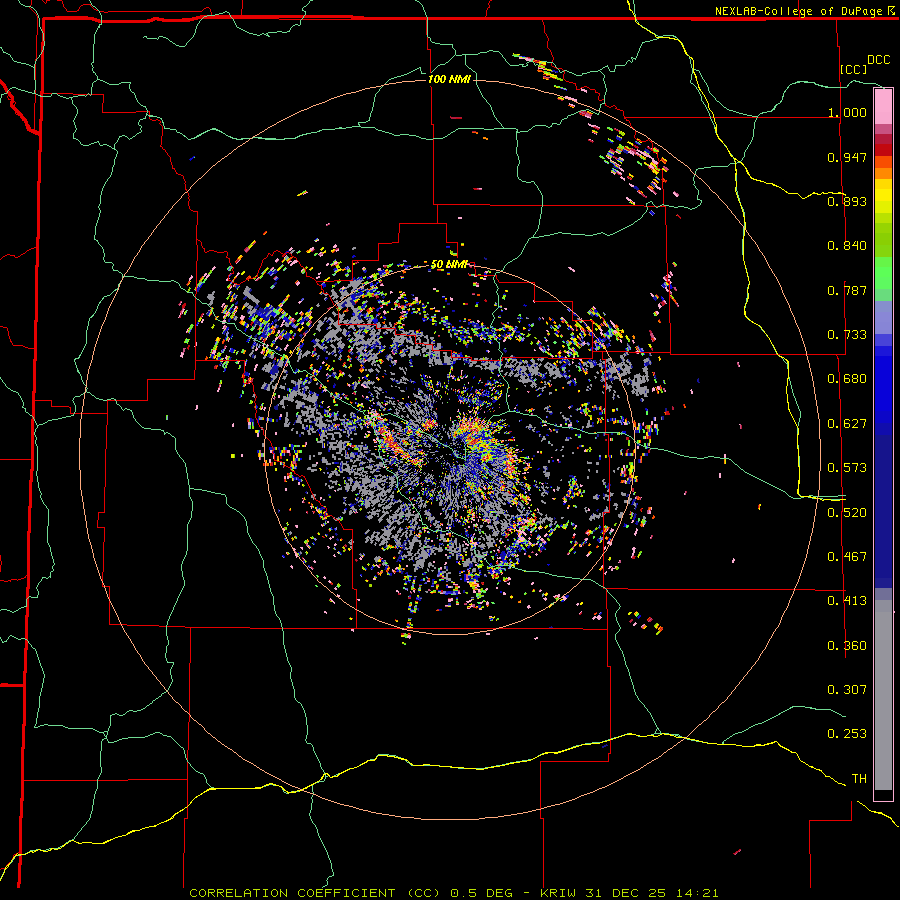Pick the gray segment of the color bar
The height and width of the screenshot is (900, 900).
[883, 695]
